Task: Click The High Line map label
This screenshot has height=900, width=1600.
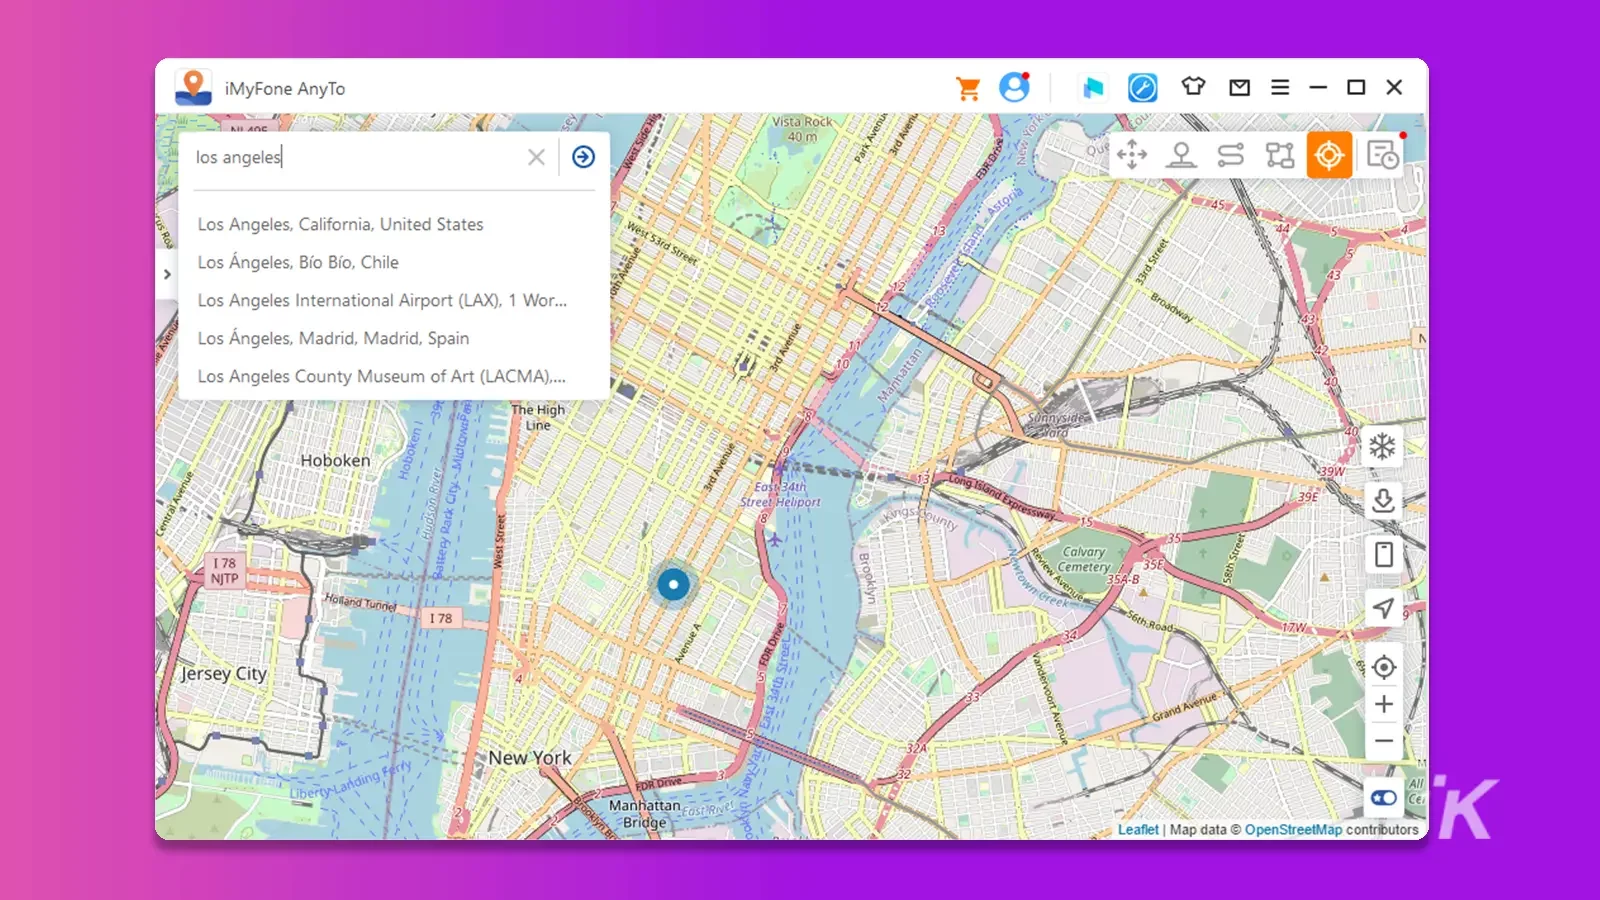Action: coord(538,417)
